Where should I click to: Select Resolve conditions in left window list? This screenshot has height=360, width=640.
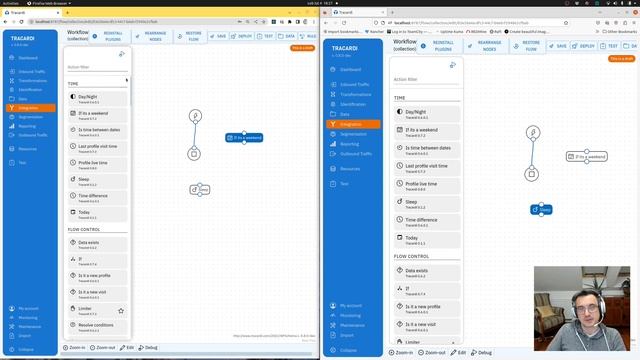pyautogui.click(x=98, y=327)
